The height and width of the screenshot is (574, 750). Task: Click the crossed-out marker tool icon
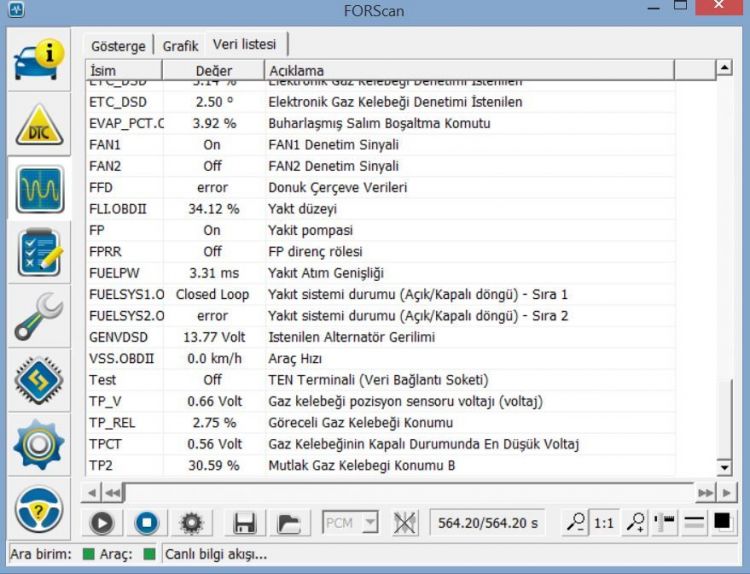click(x=405, y=523)
